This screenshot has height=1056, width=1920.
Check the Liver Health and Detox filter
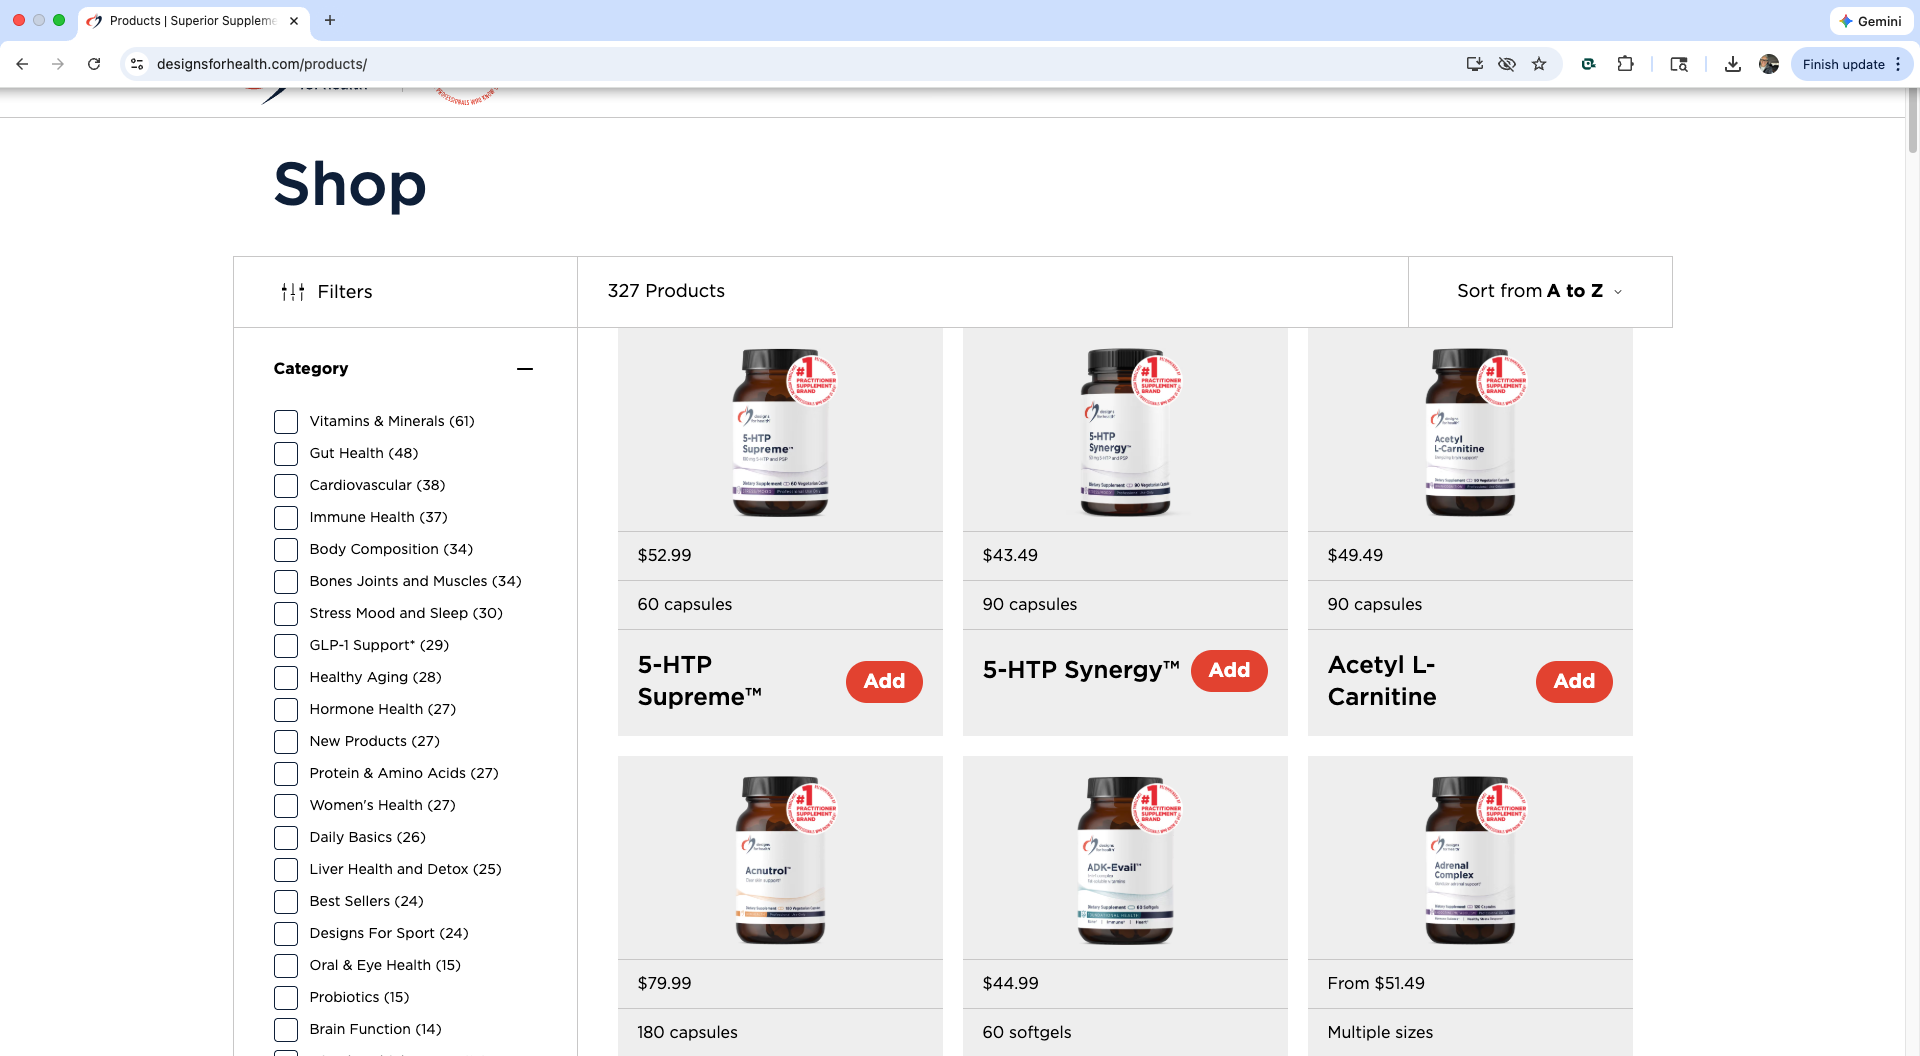(x=286, y=870)
